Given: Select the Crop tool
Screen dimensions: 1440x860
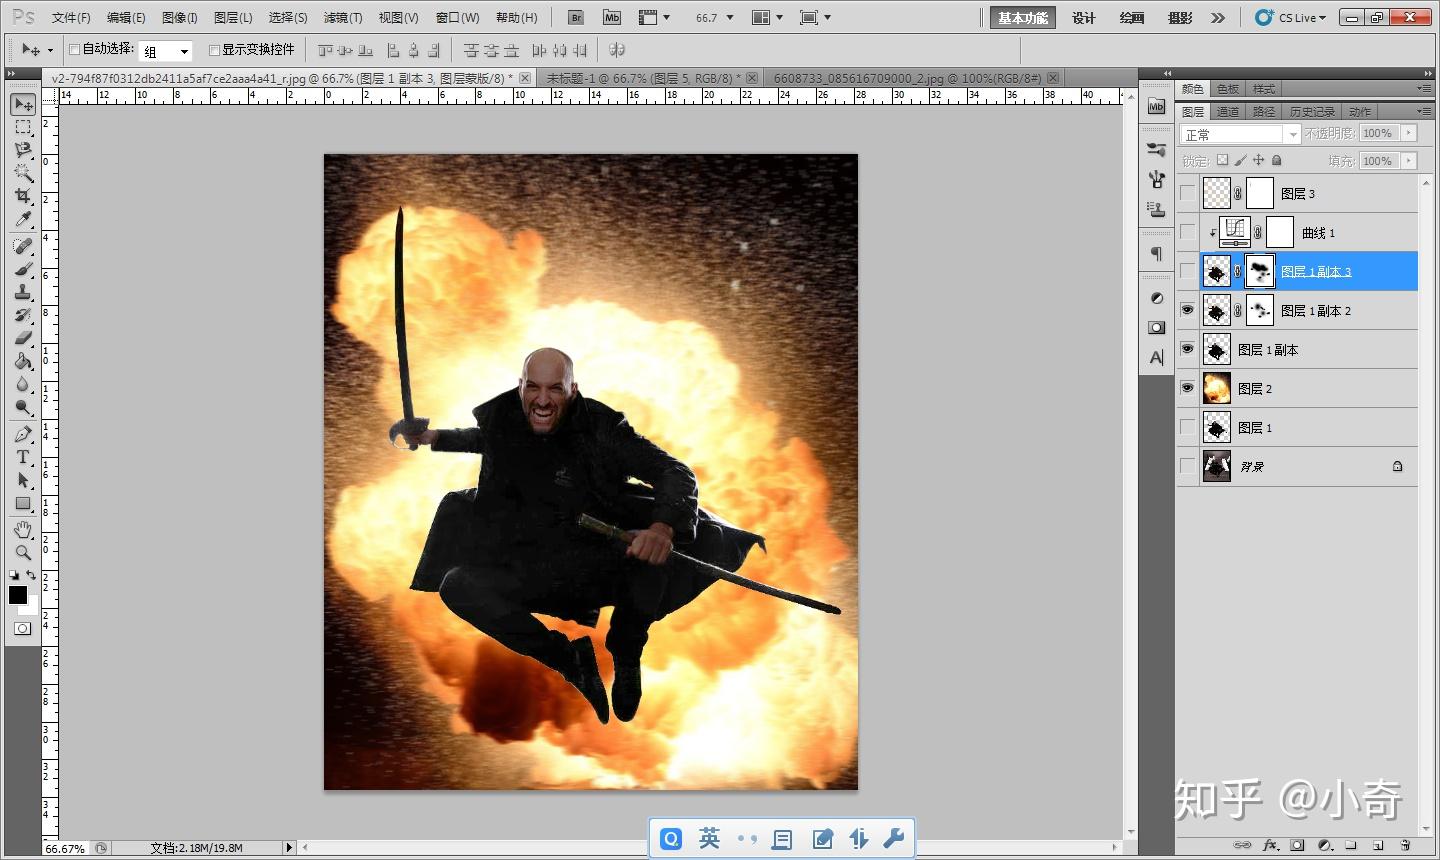Looking at the screenshot, I should tap(23, 196).
